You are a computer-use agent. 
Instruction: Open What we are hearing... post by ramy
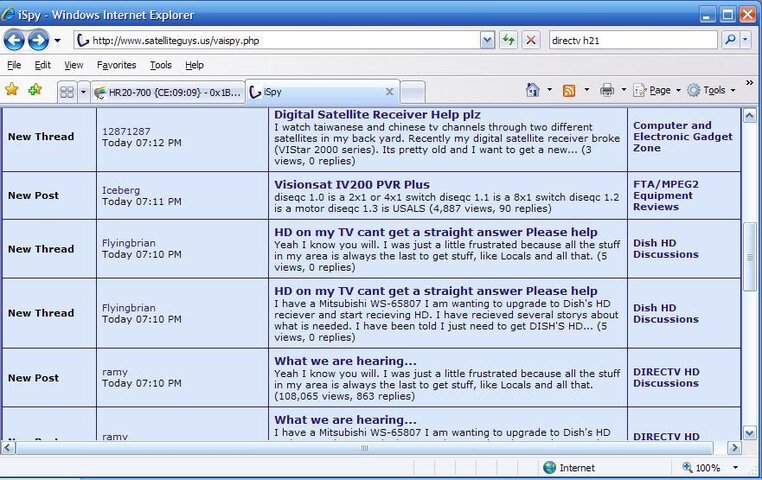(345, 361)
